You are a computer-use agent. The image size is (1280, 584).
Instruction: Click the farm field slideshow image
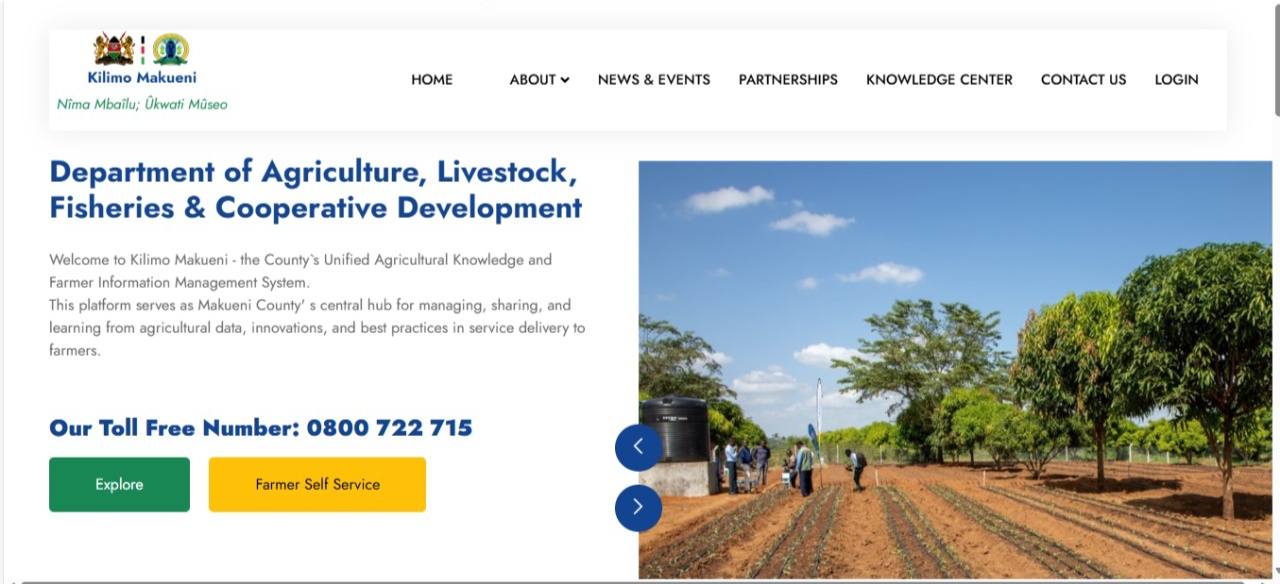[955, 370]
